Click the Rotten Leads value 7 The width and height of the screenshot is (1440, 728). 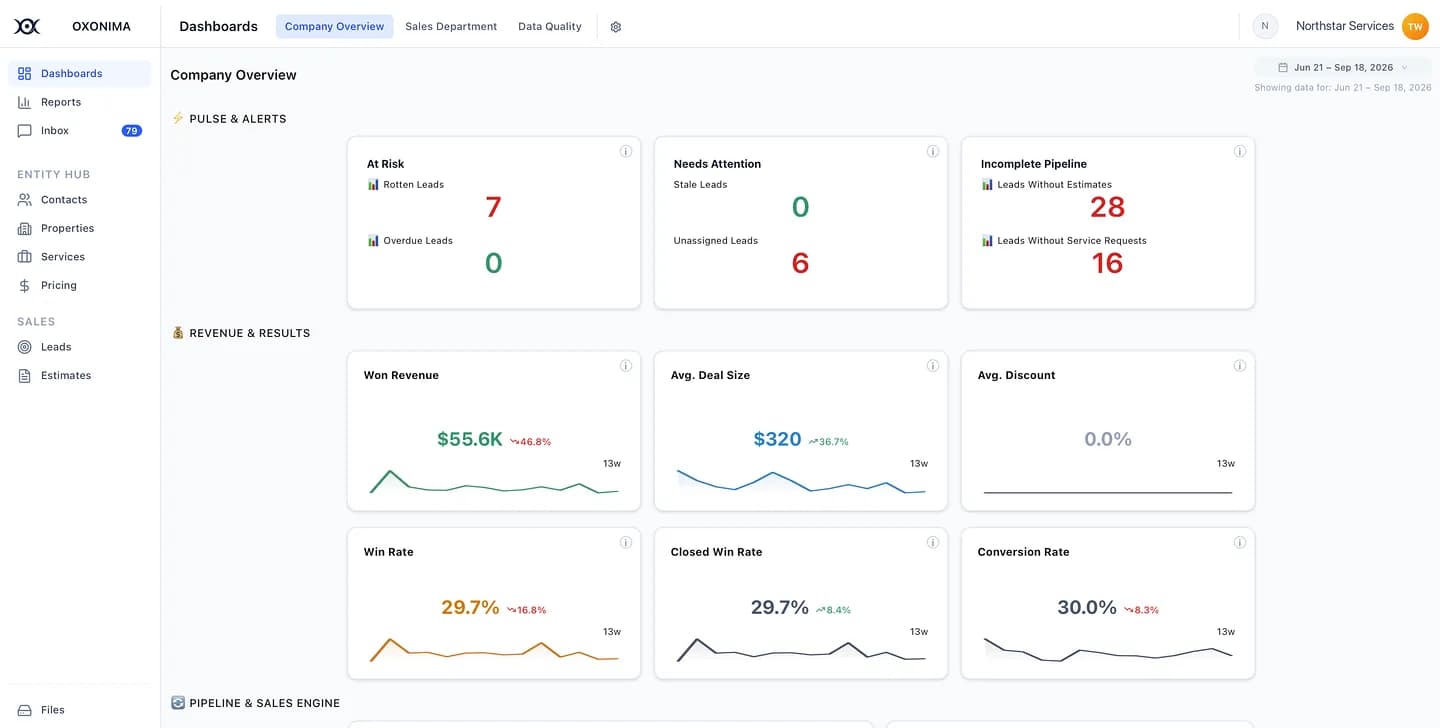click(493, 207)
